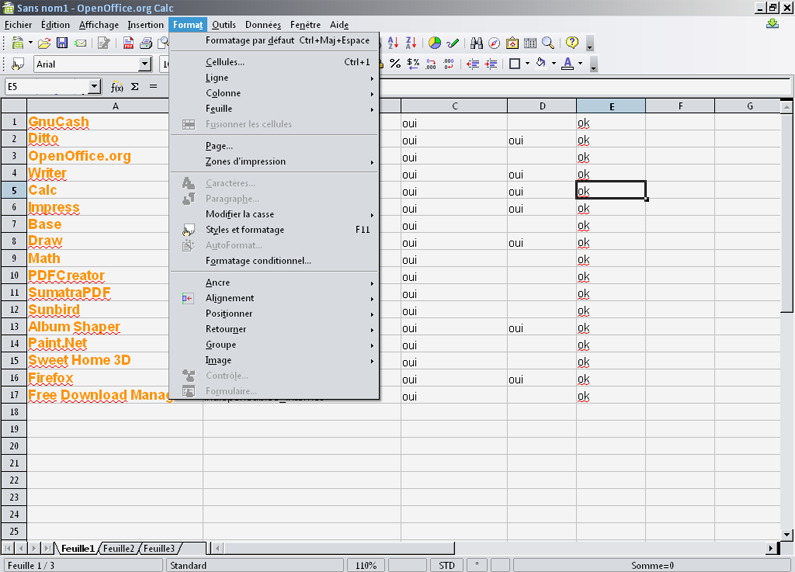Open the Outils menu
Screen dimensions: 795x572
pos(224,24)
